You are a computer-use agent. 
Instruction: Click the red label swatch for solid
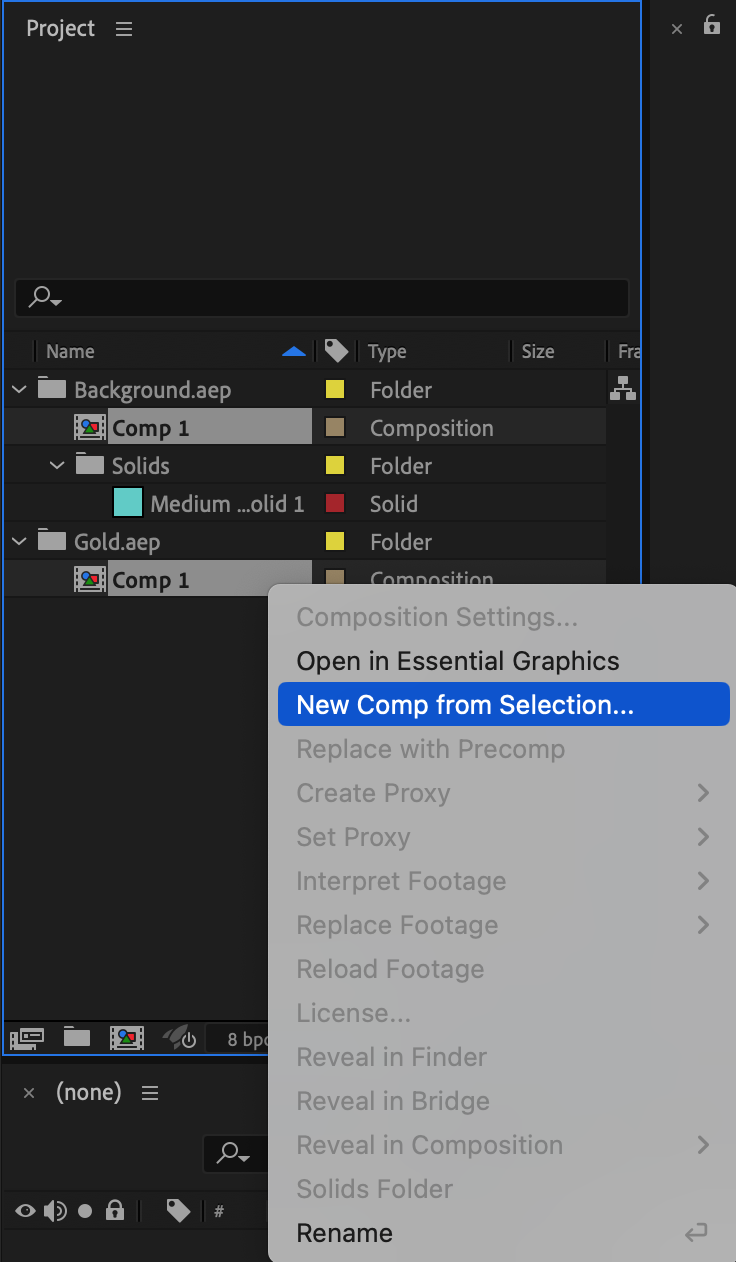[335, 504]
